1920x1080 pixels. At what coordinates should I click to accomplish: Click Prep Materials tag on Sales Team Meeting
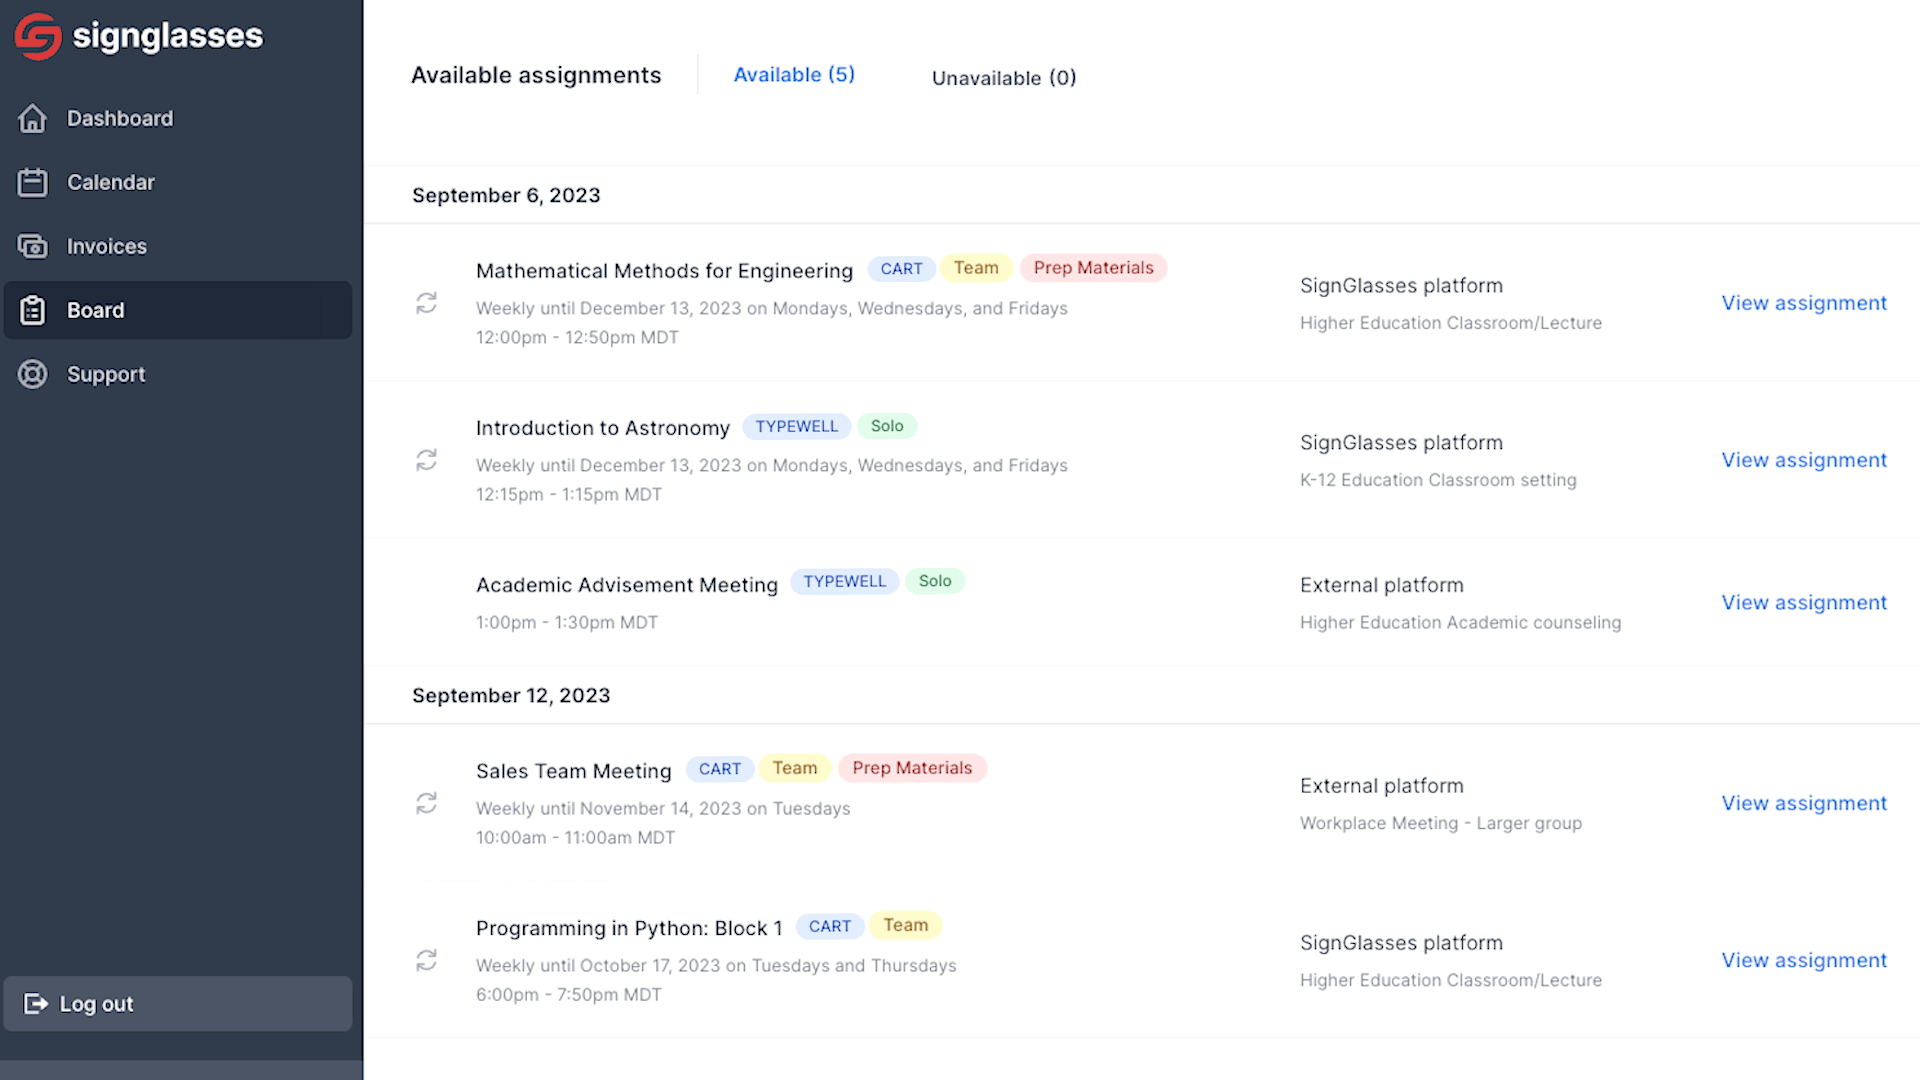click(912, 768)
